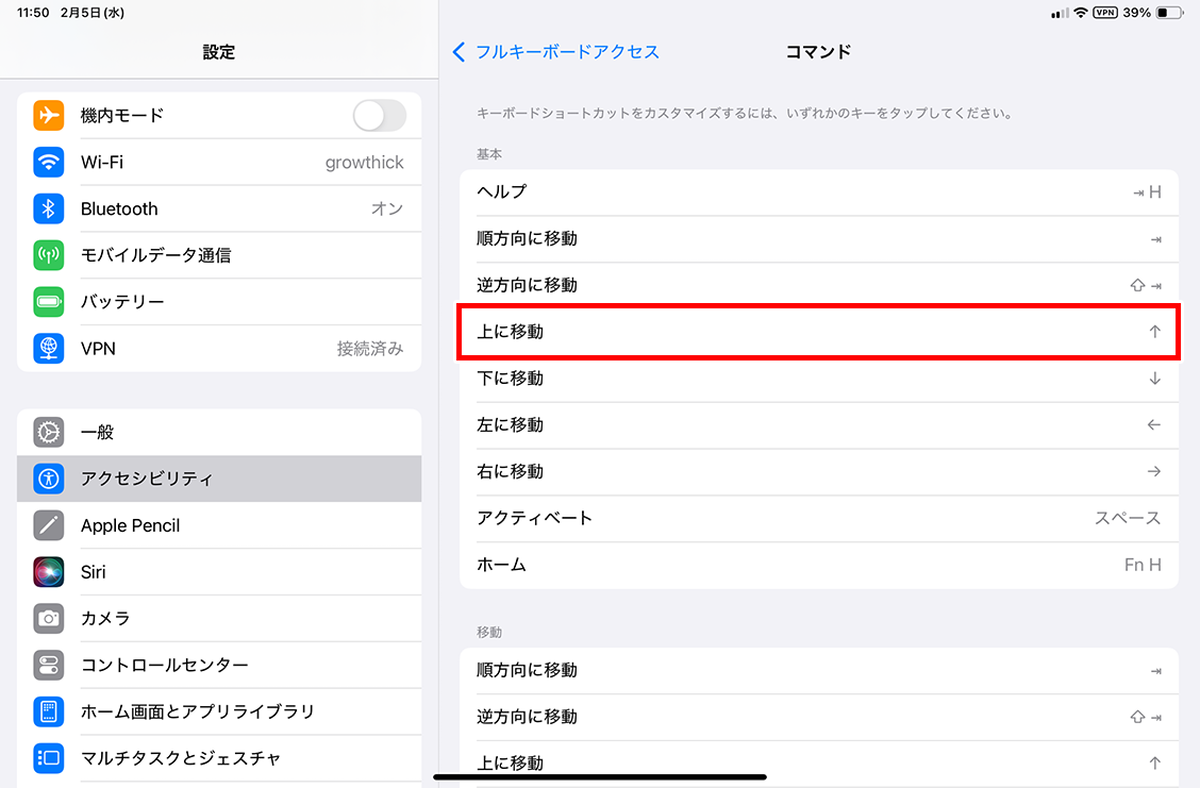This screenshot has width=1200, height=788.
Task: Tap the Airplane Mode orange icon
Action: point(48,115)
